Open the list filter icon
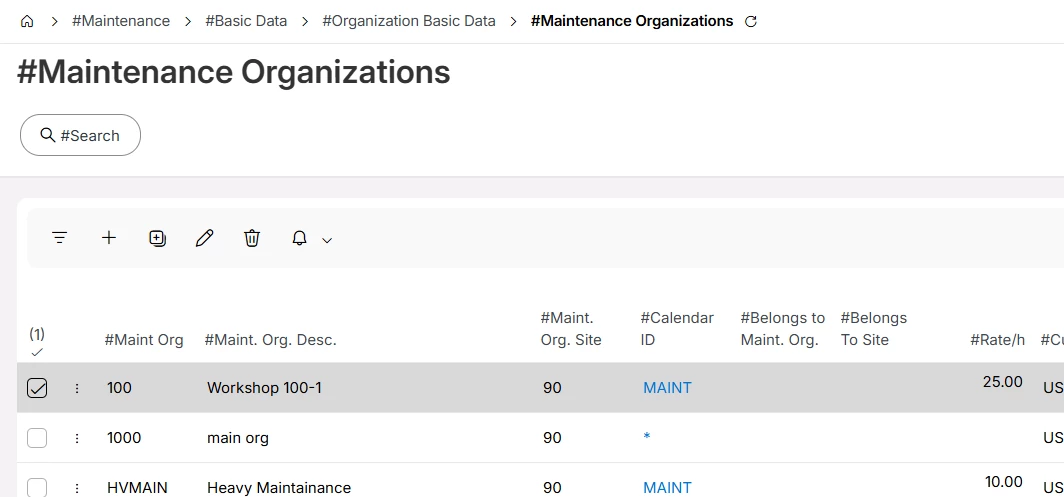The width and height of the screenshot is (1064, 497). coord(60,238)
